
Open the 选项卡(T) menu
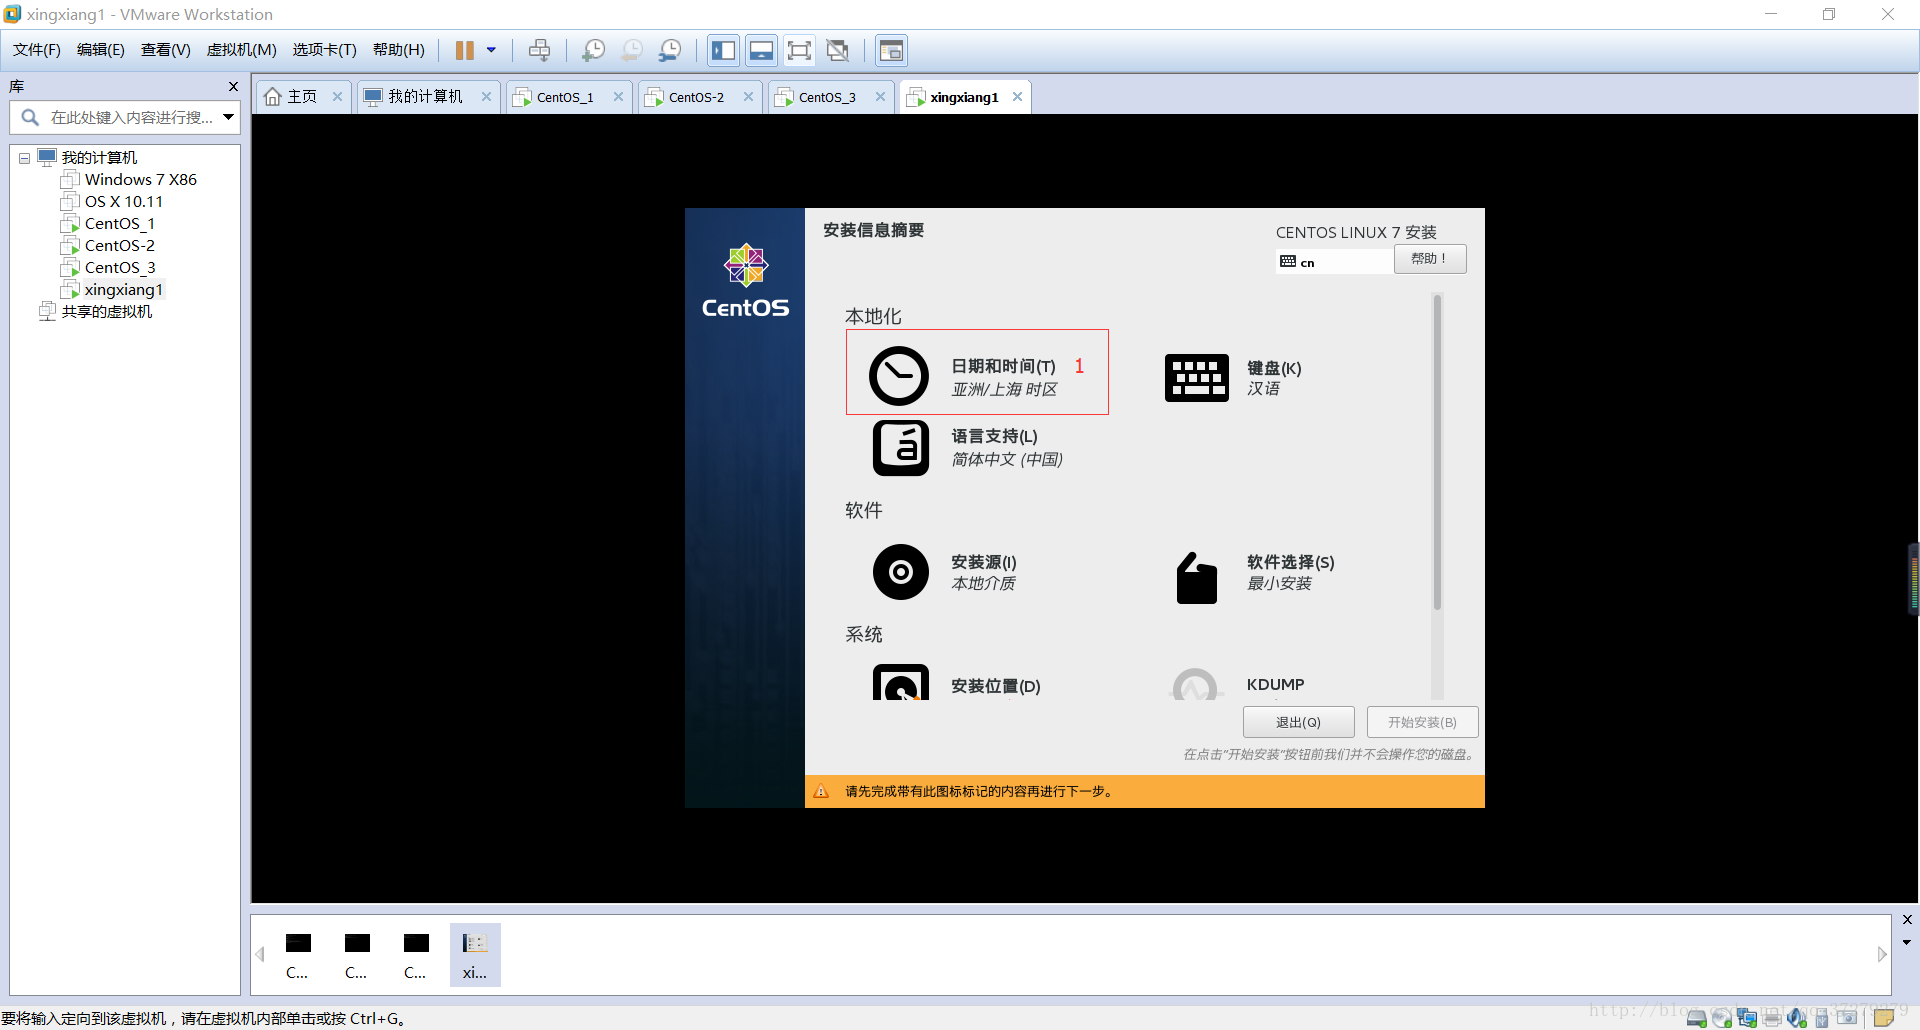click(x=325, y=50)
